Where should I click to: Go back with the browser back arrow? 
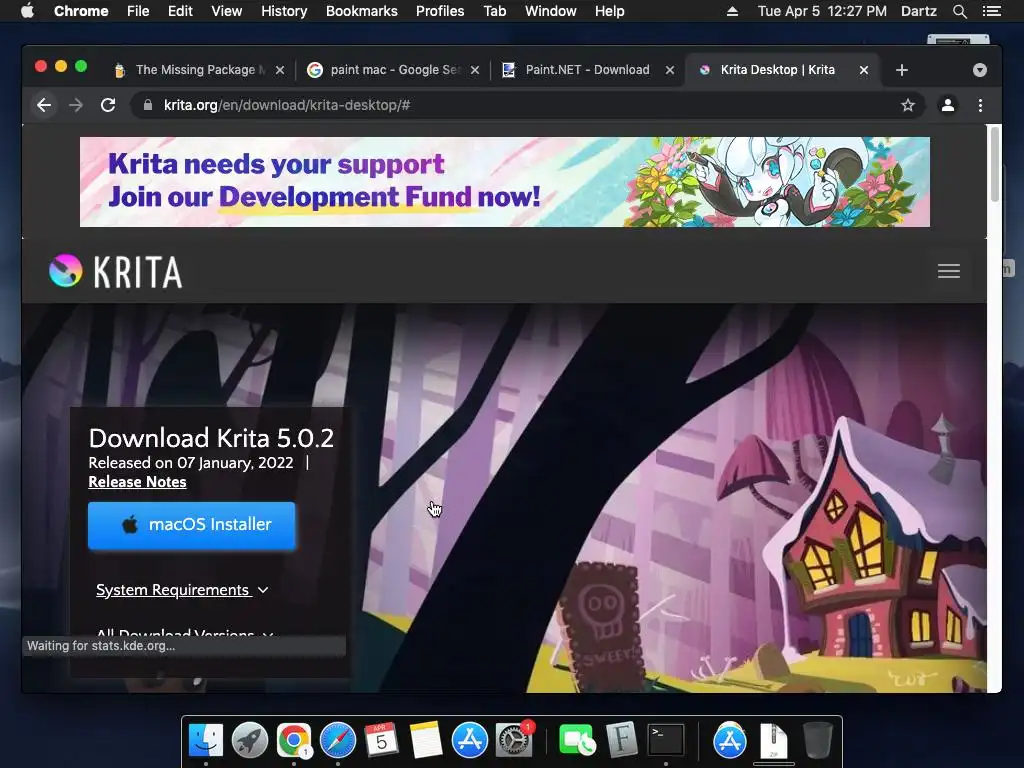44,105
